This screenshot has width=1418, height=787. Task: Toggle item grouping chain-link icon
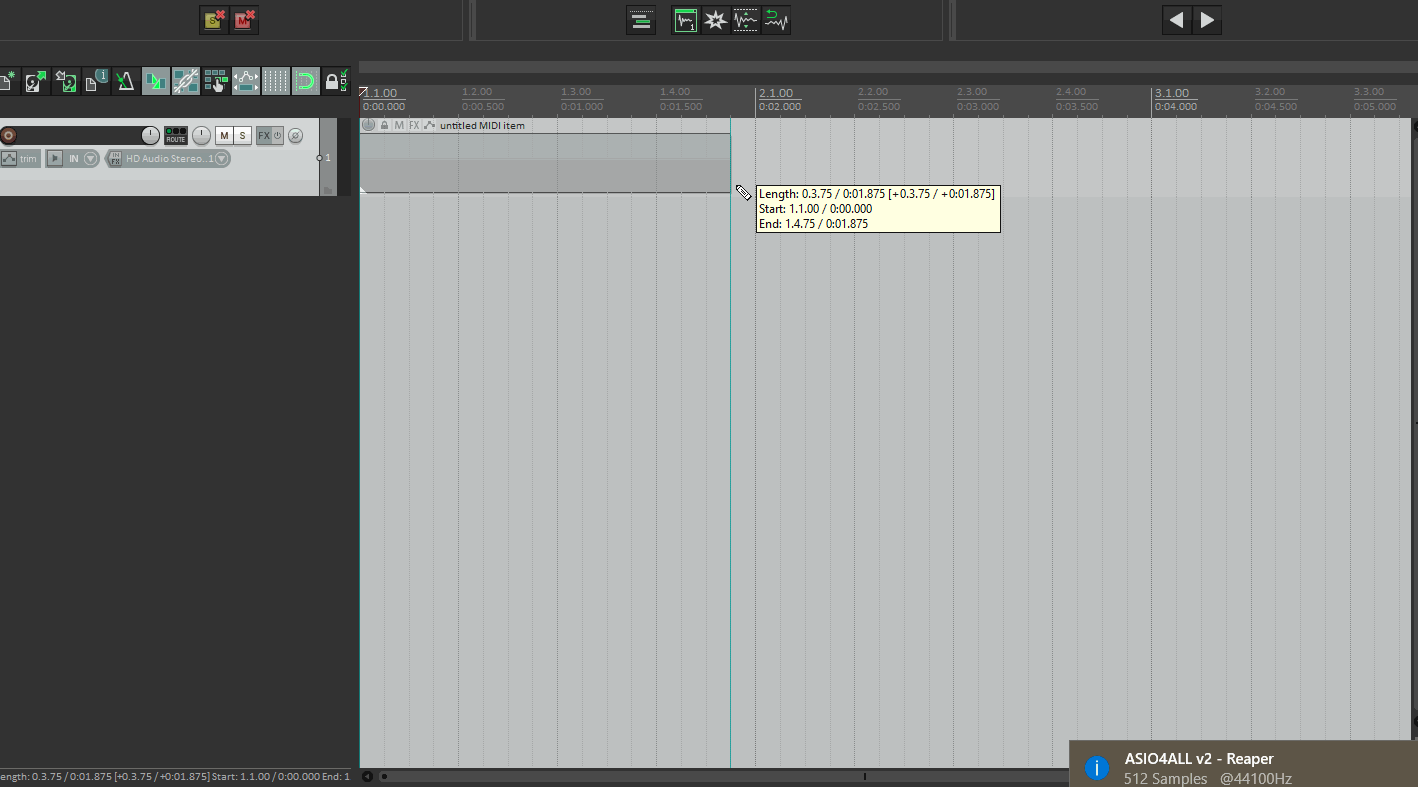(x=186, y=81)
